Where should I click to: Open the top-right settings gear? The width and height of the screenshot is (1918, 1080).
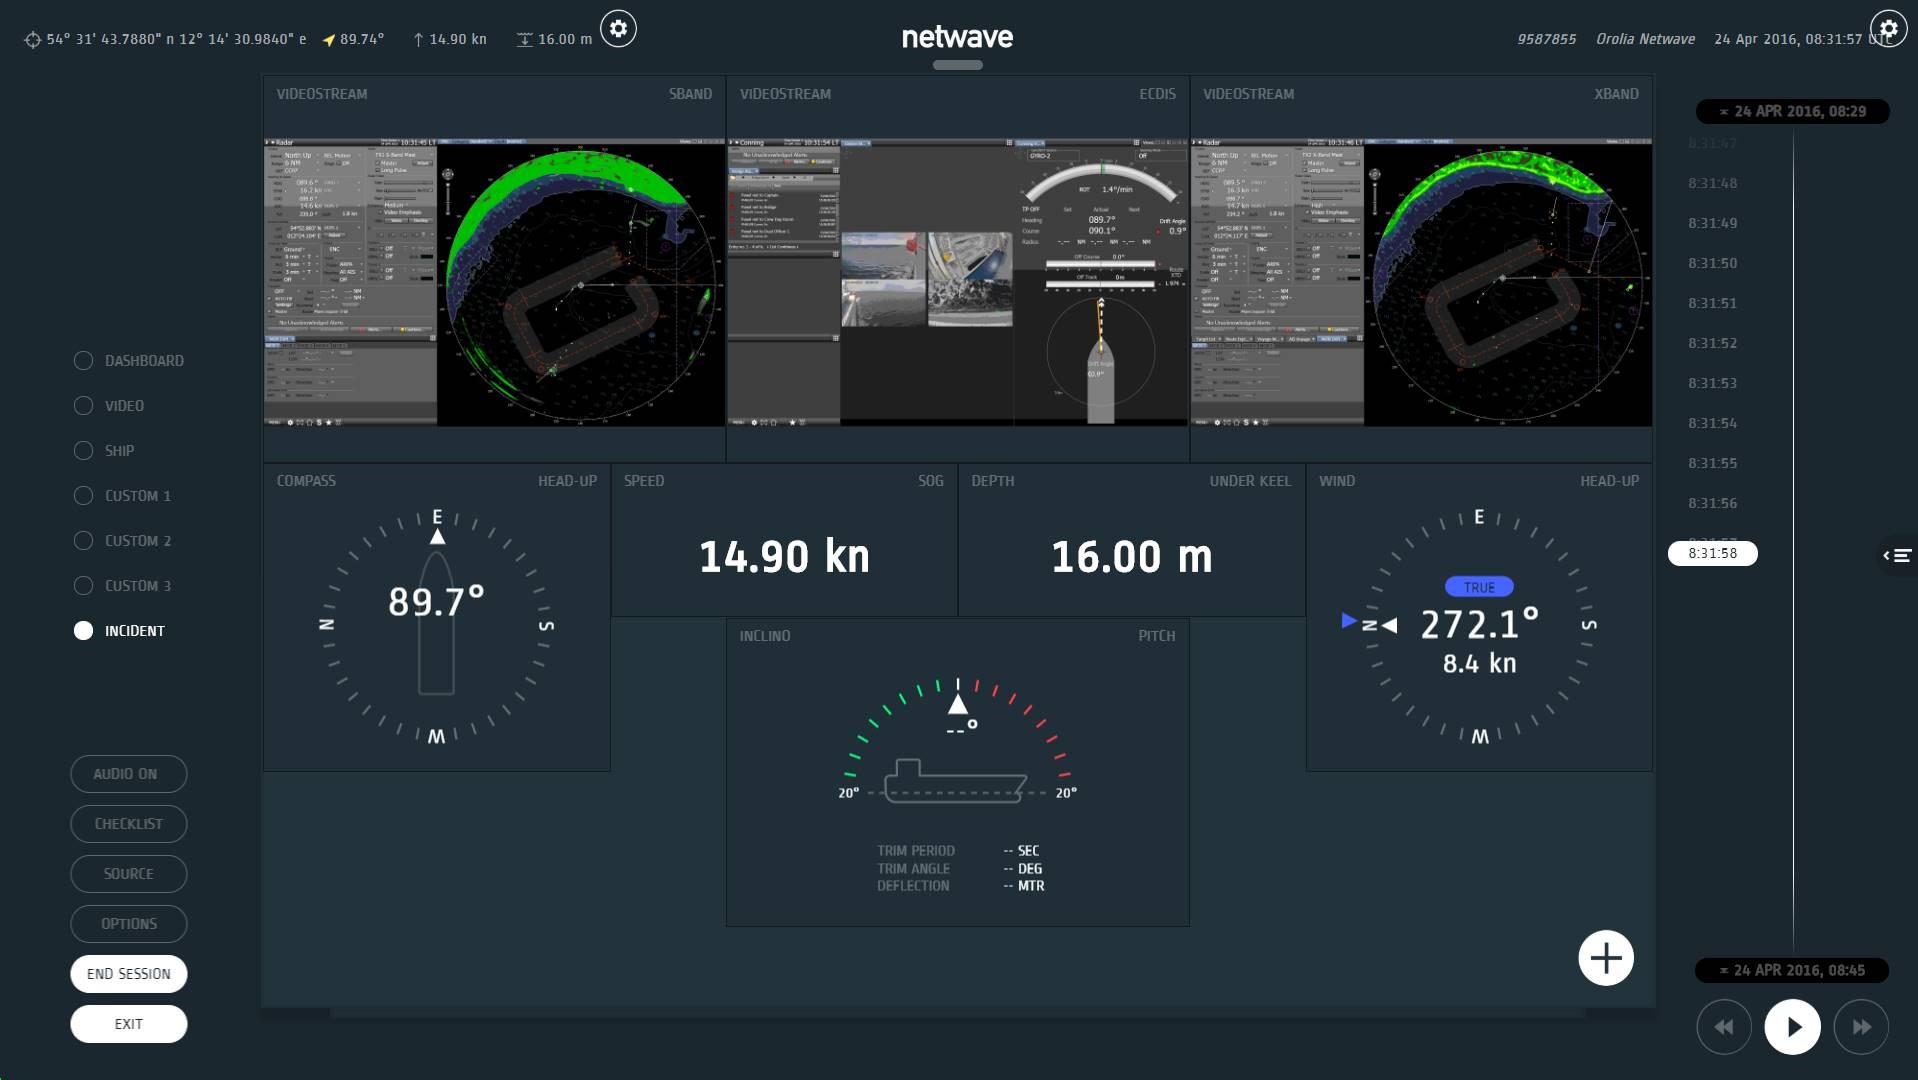coord(1888,29)
